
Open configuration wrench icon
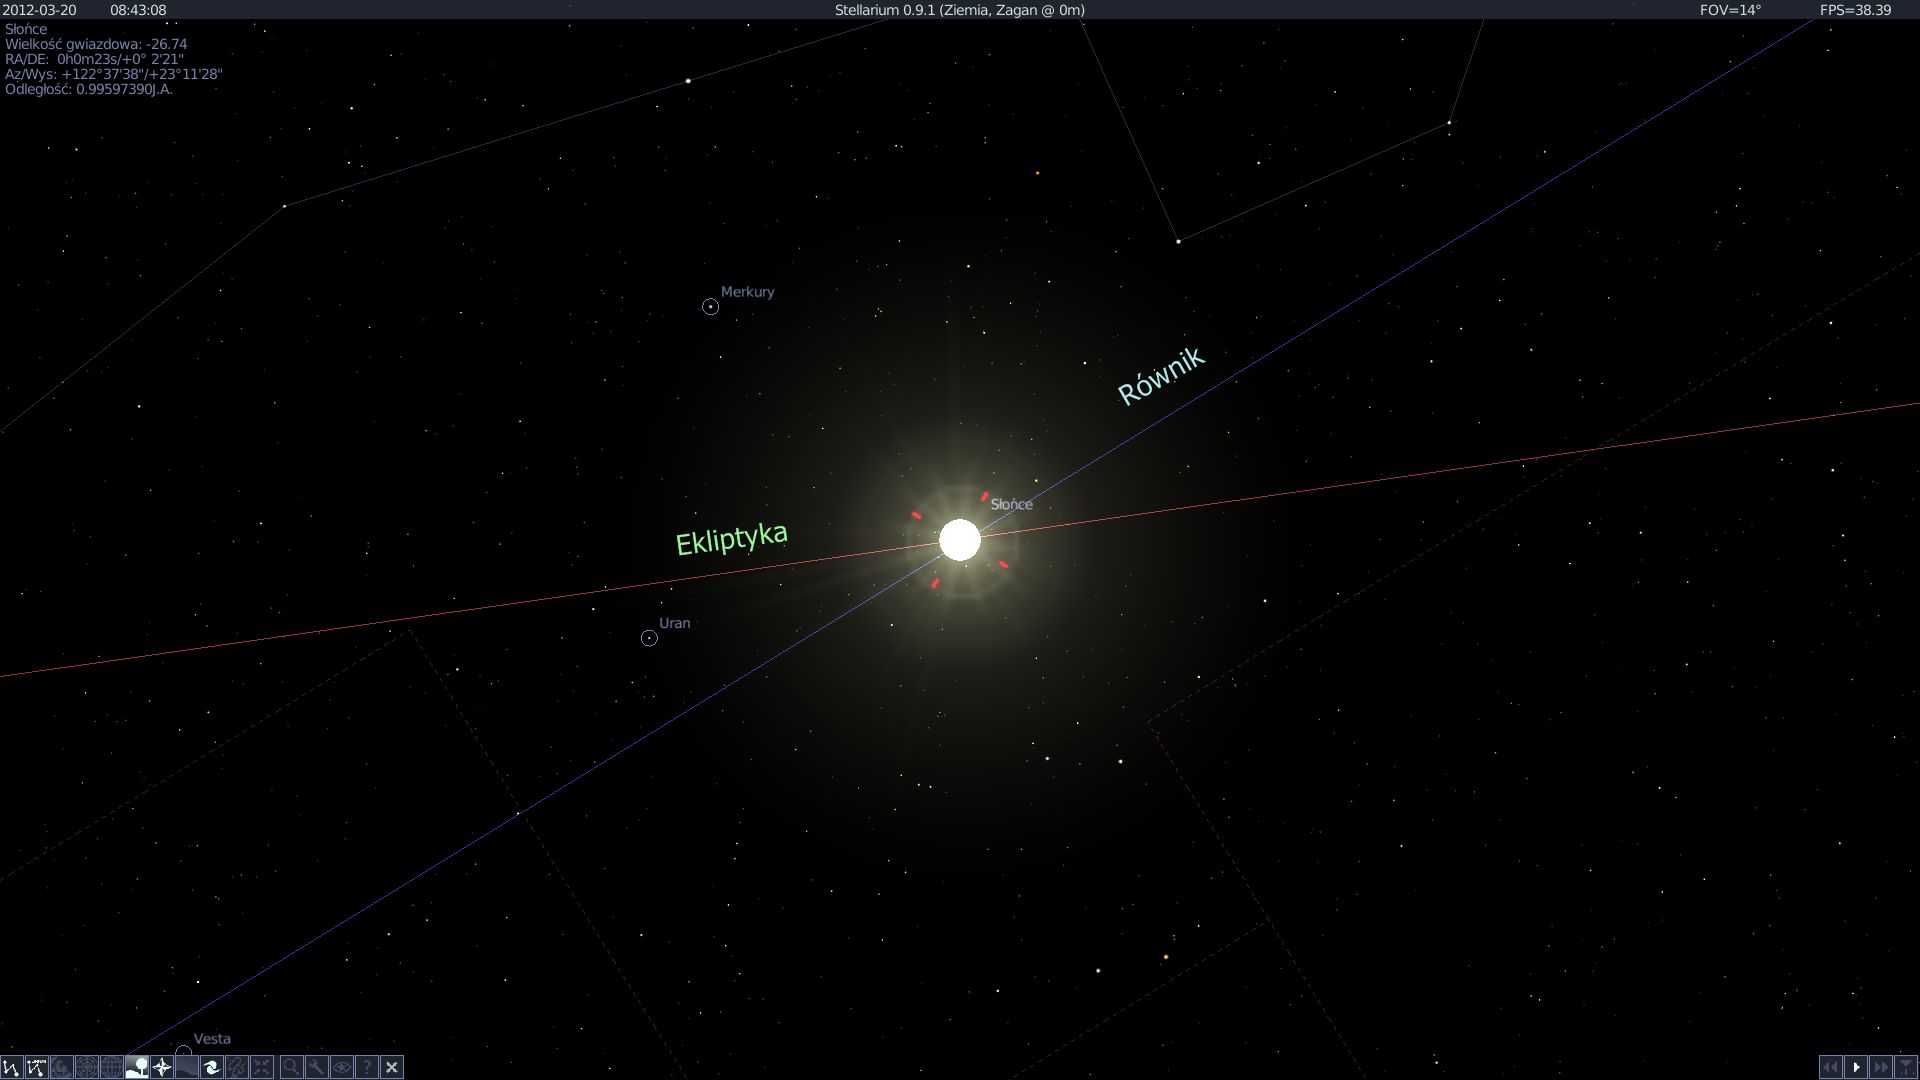316,1067
